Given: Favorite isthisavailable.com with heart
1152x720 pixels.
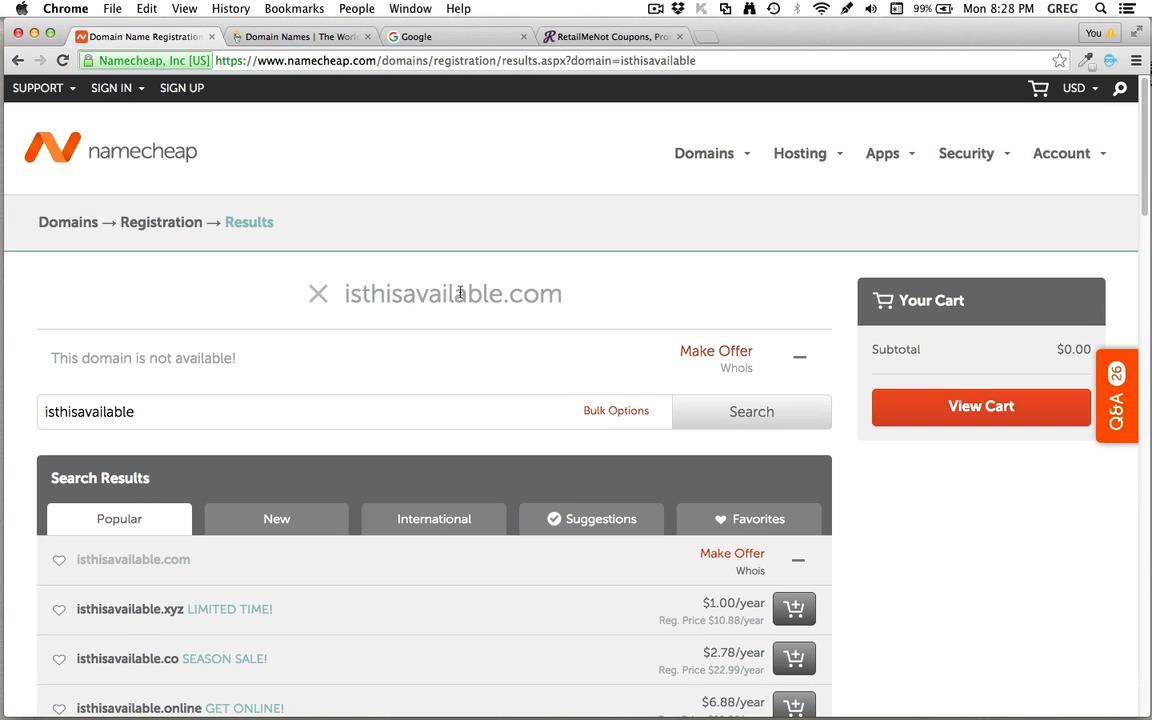Looking at the screenshot, I should (x=60, y=561).
